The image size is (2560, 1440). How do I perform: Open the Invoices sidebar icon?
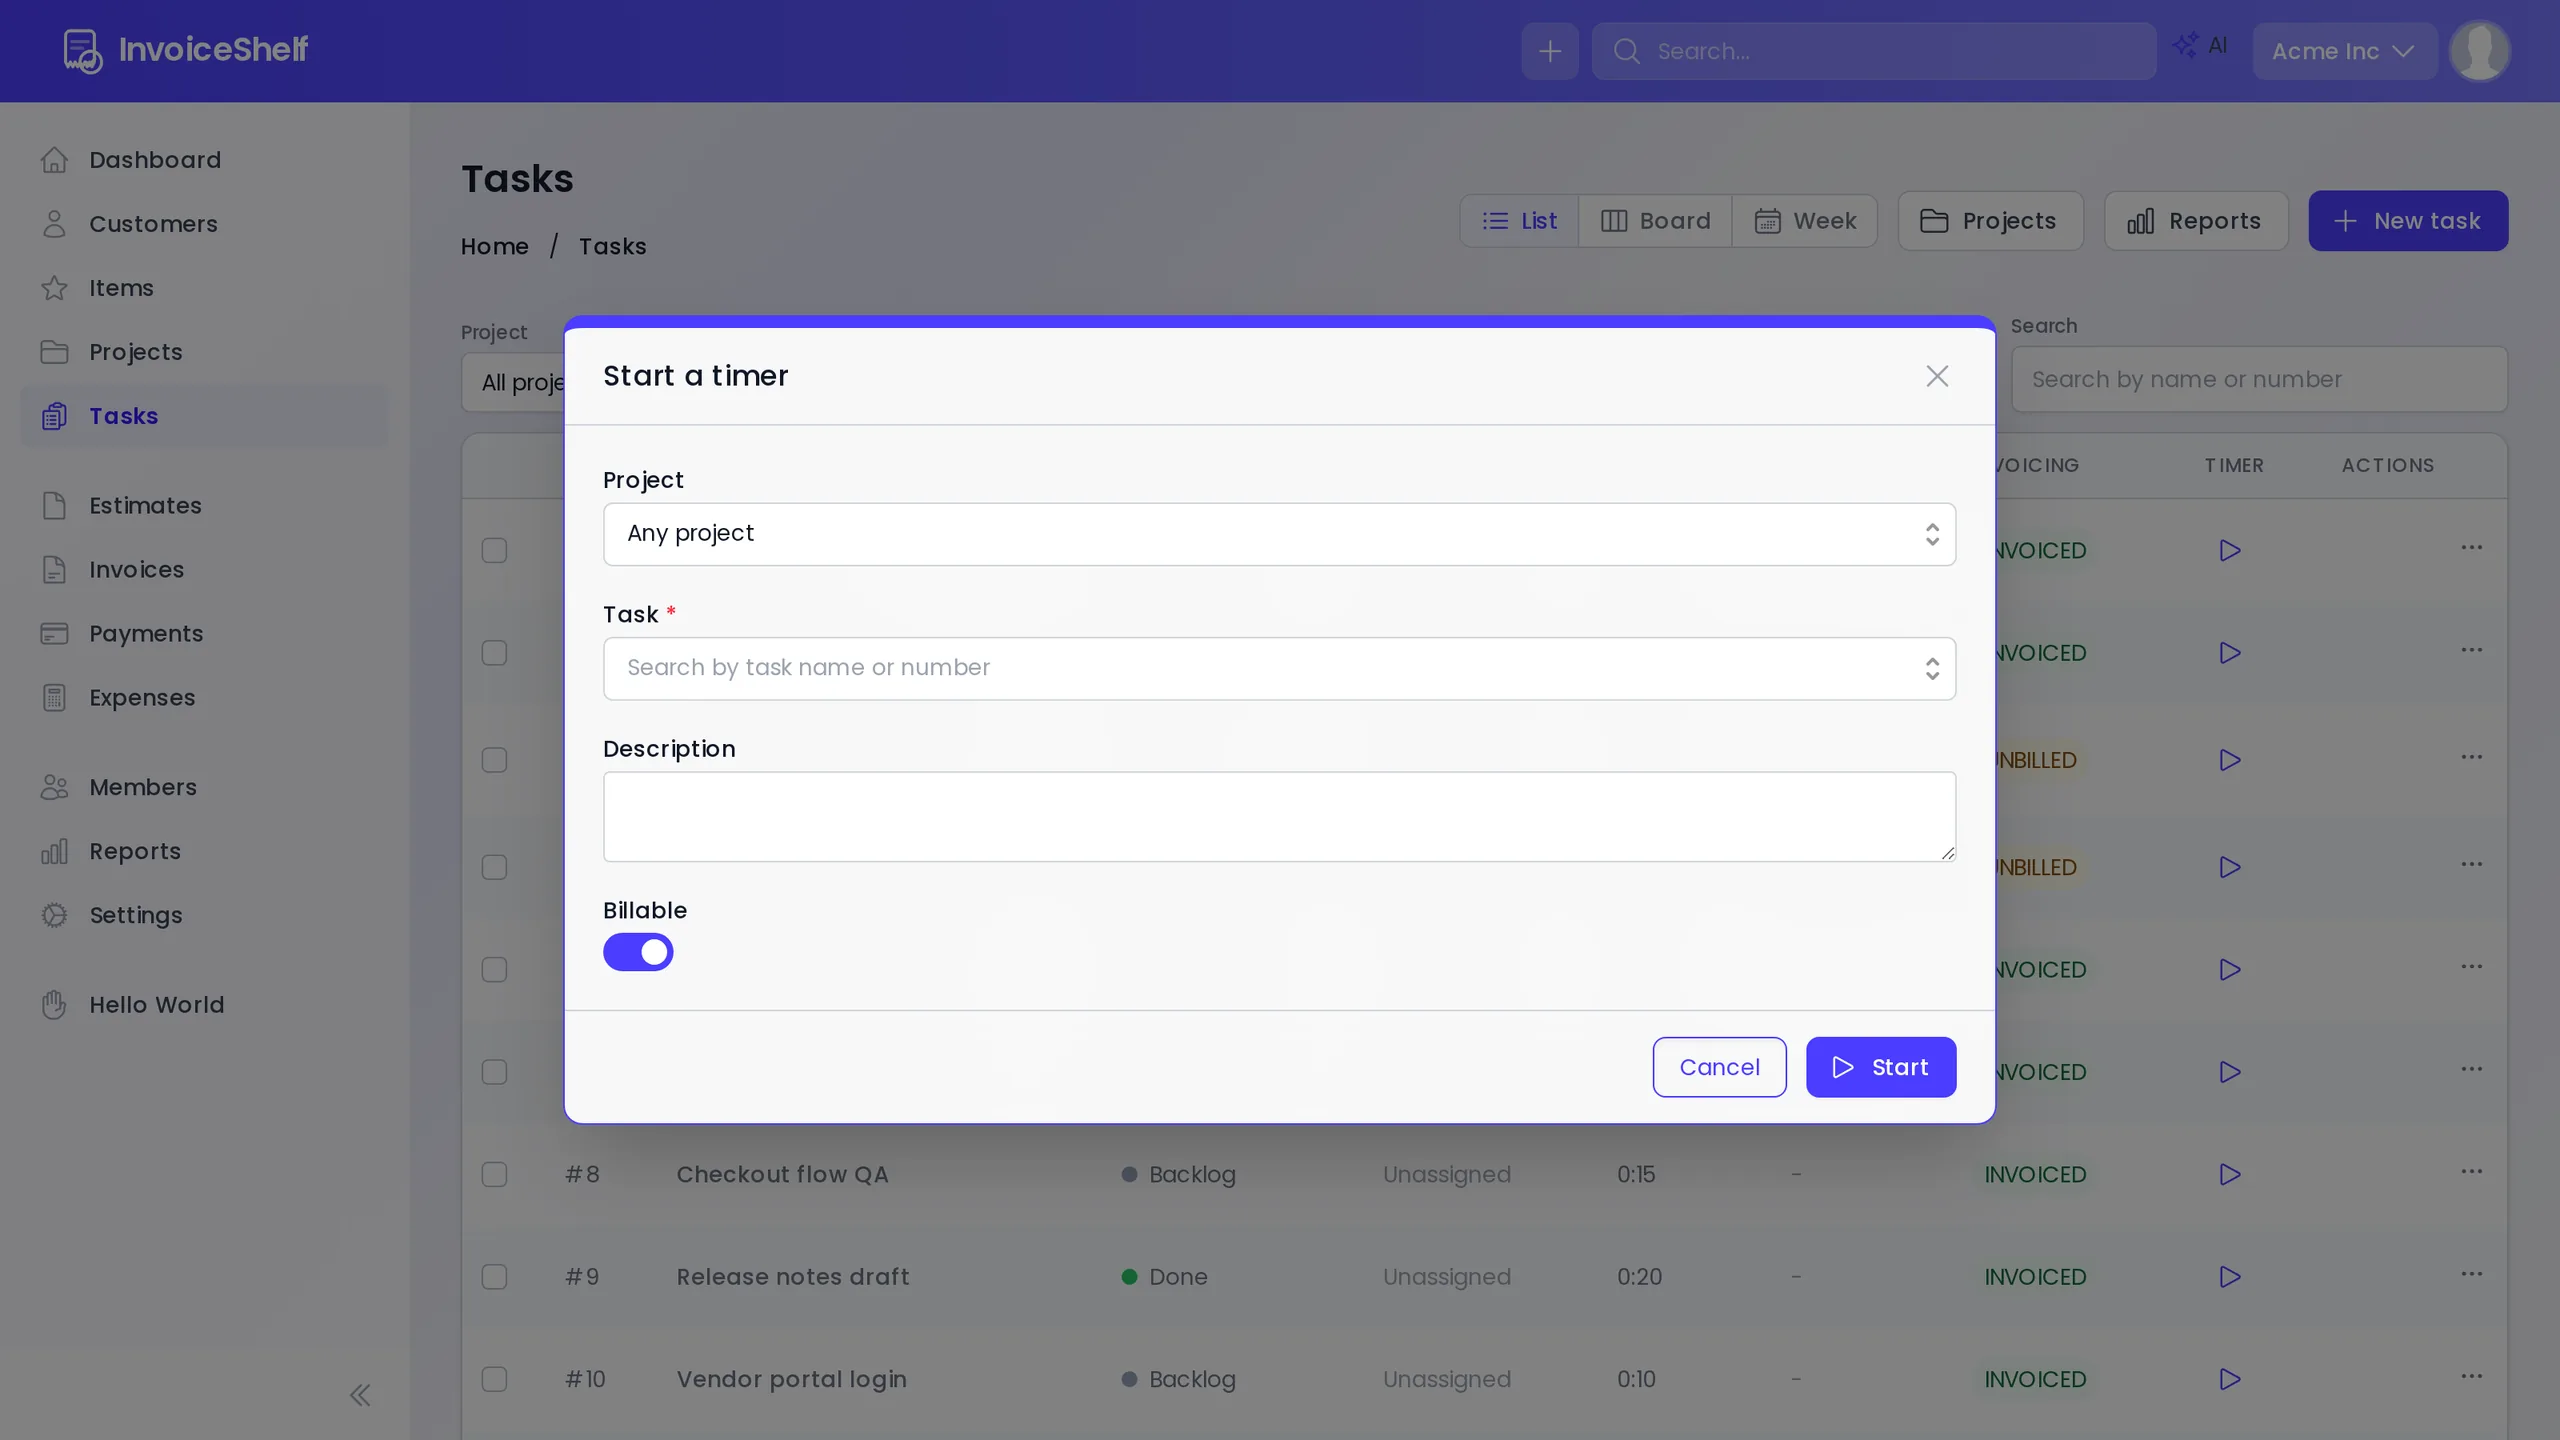(54, 570)
